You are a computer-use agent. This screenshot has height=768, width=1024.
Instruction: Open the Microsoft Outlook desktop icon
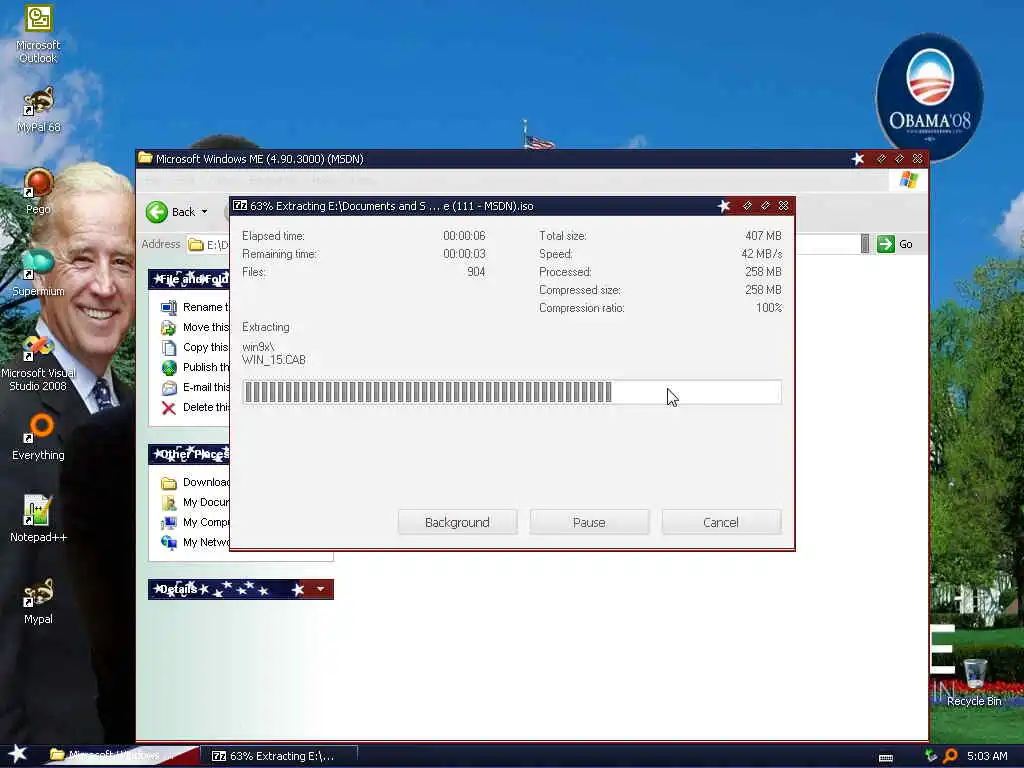38,33
